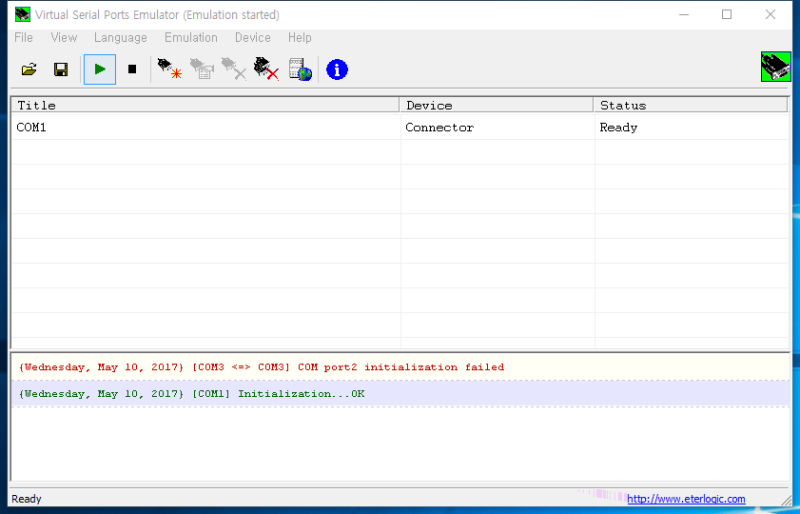The height and width of the screenshot is (514, 800).
Task: Create new device icon with red asterisk
Action: pyautogui.click(x=169, y=69)
